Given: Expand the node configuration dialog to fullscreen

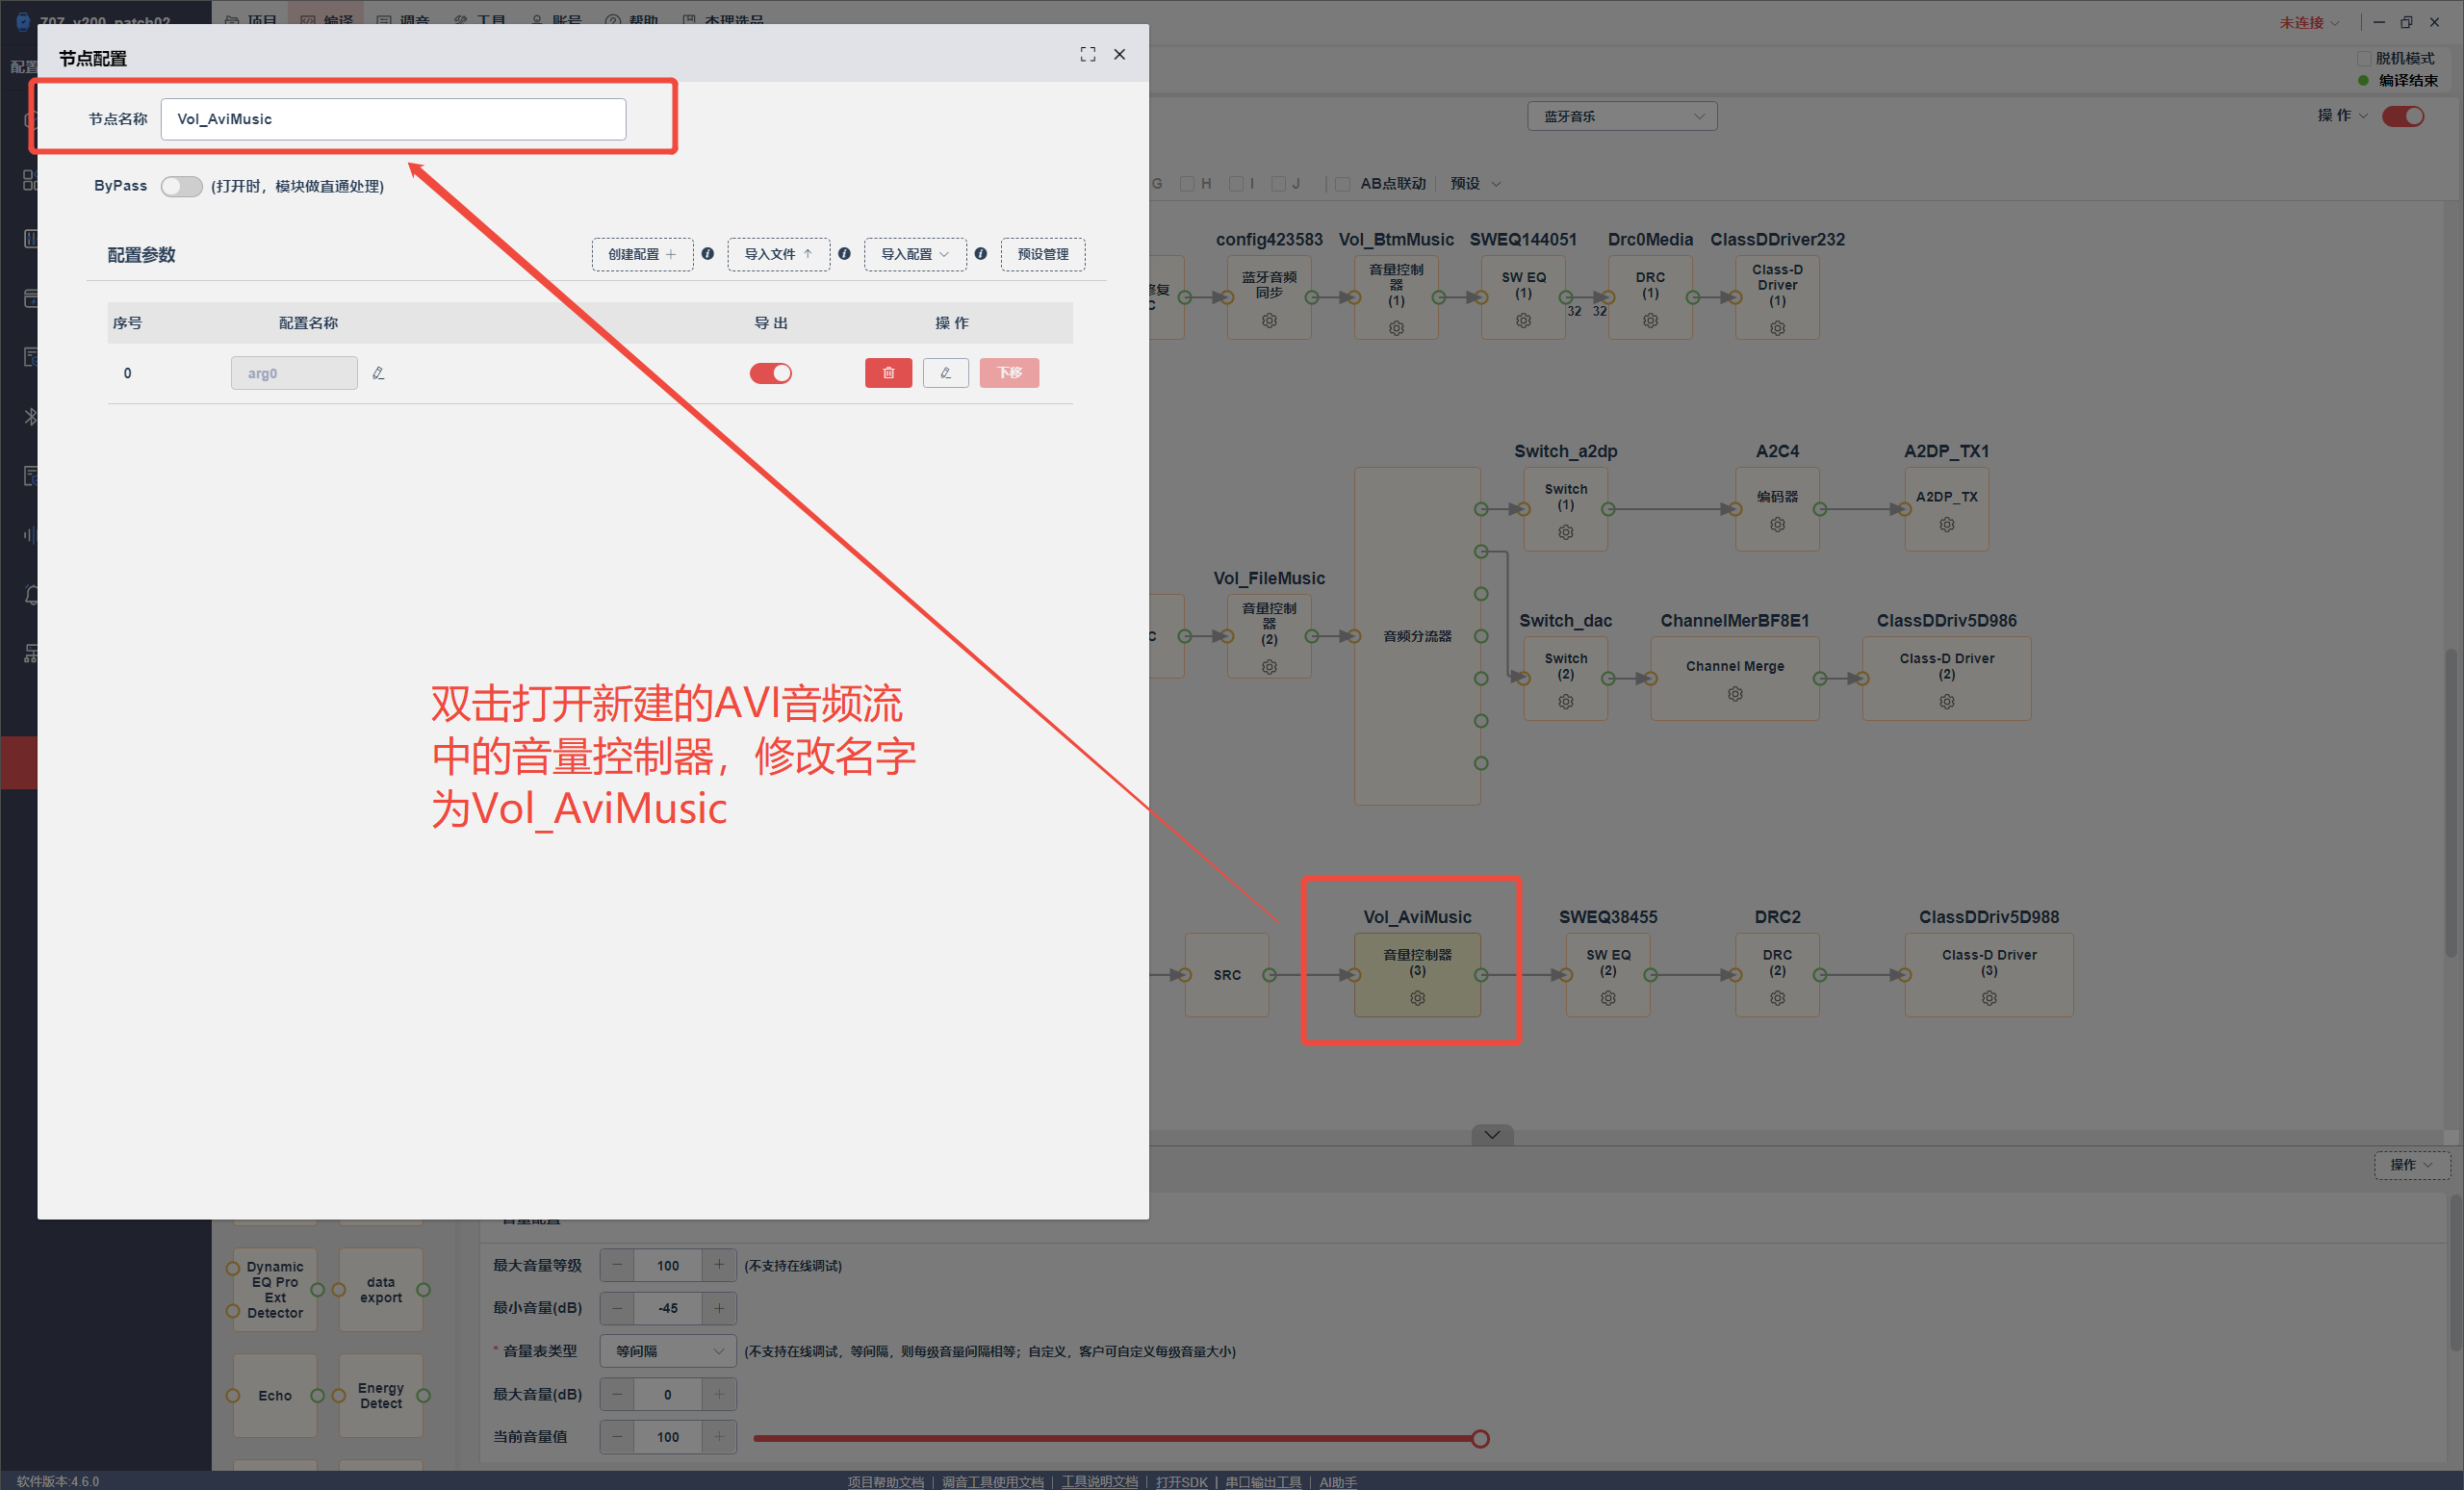Looking at the screenshot, I should pyautogui.click(x=1087, y=55).
